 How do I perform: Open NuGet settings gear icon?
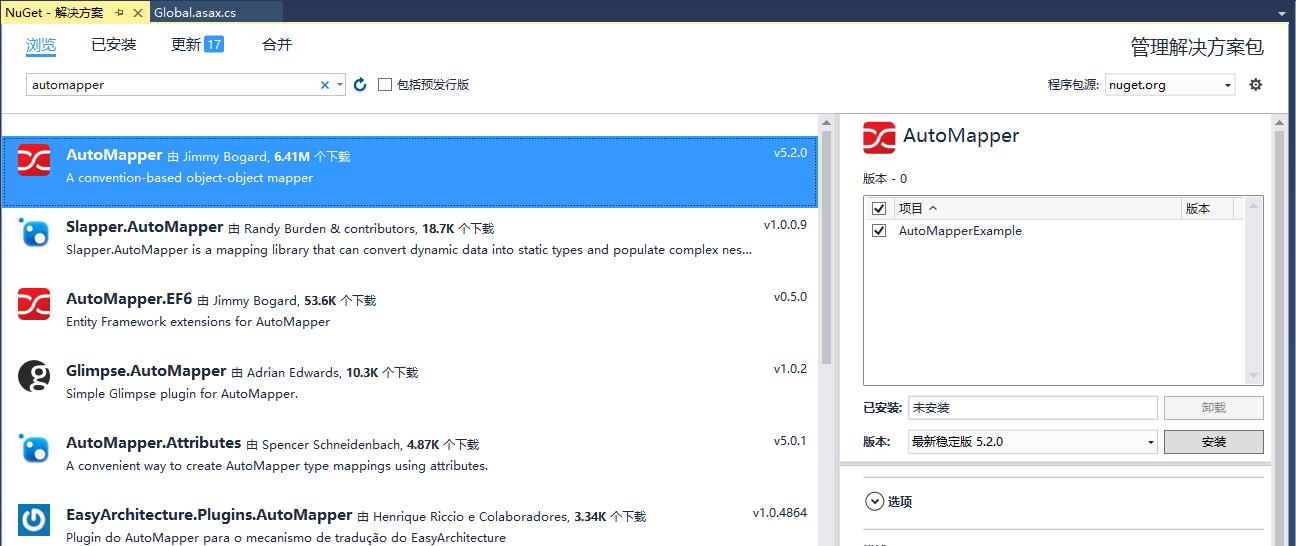point(1256,85)
